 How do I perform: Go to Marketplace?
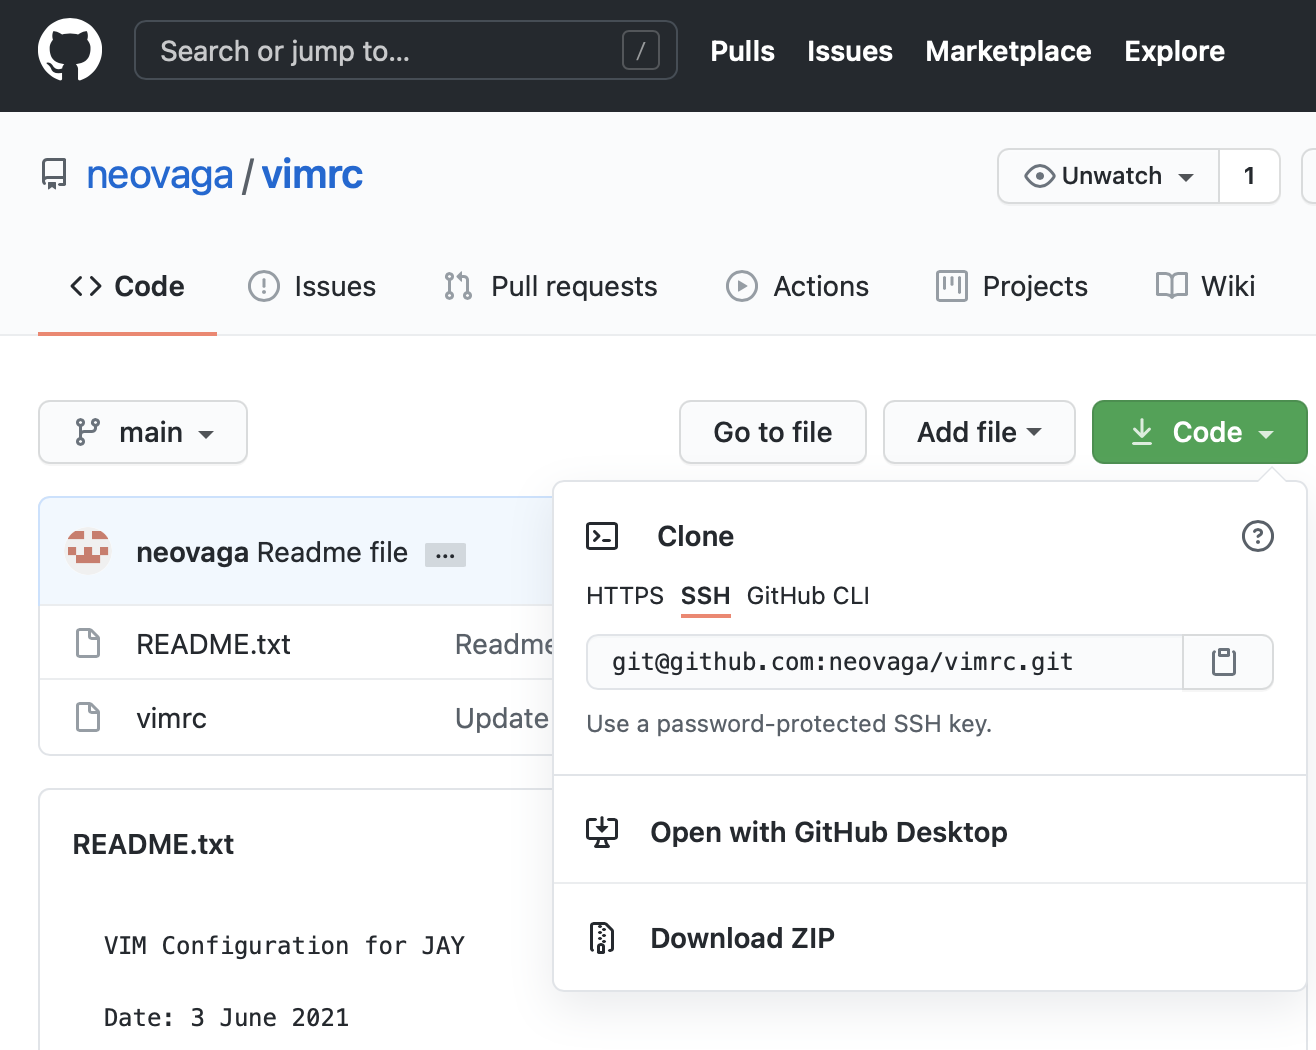click(1008, 51)
